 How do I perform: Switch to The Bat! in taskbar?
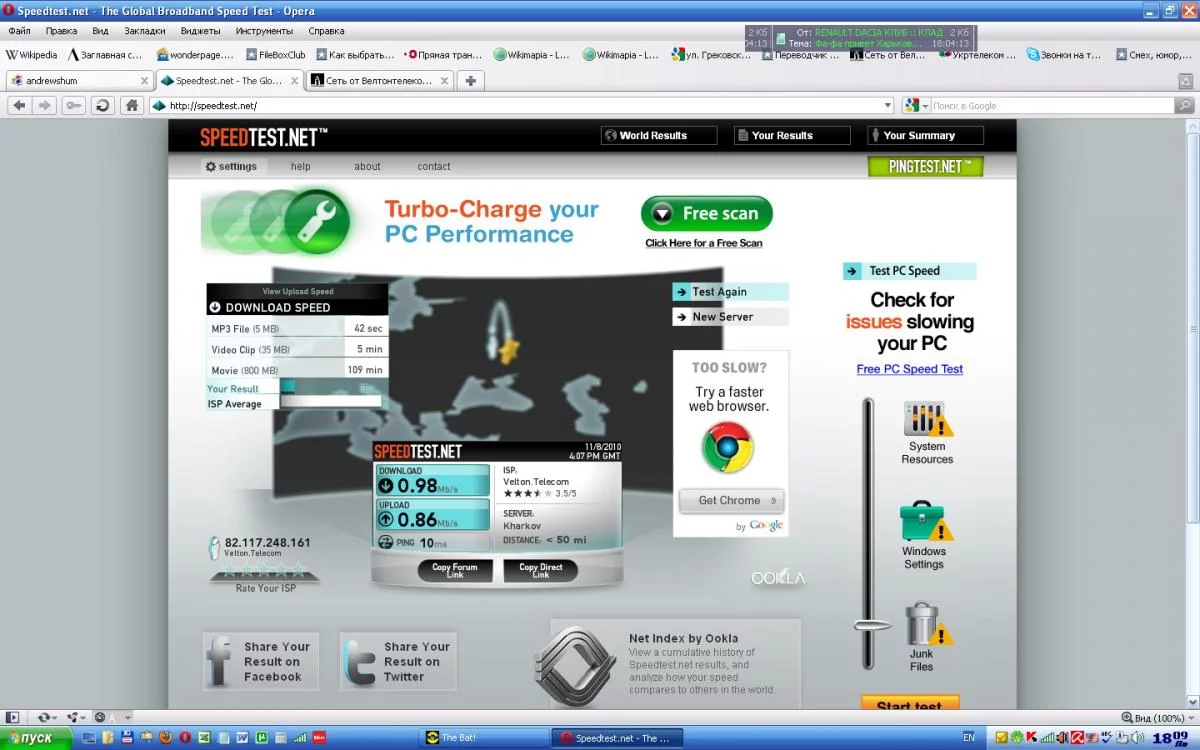click(485, 738)
